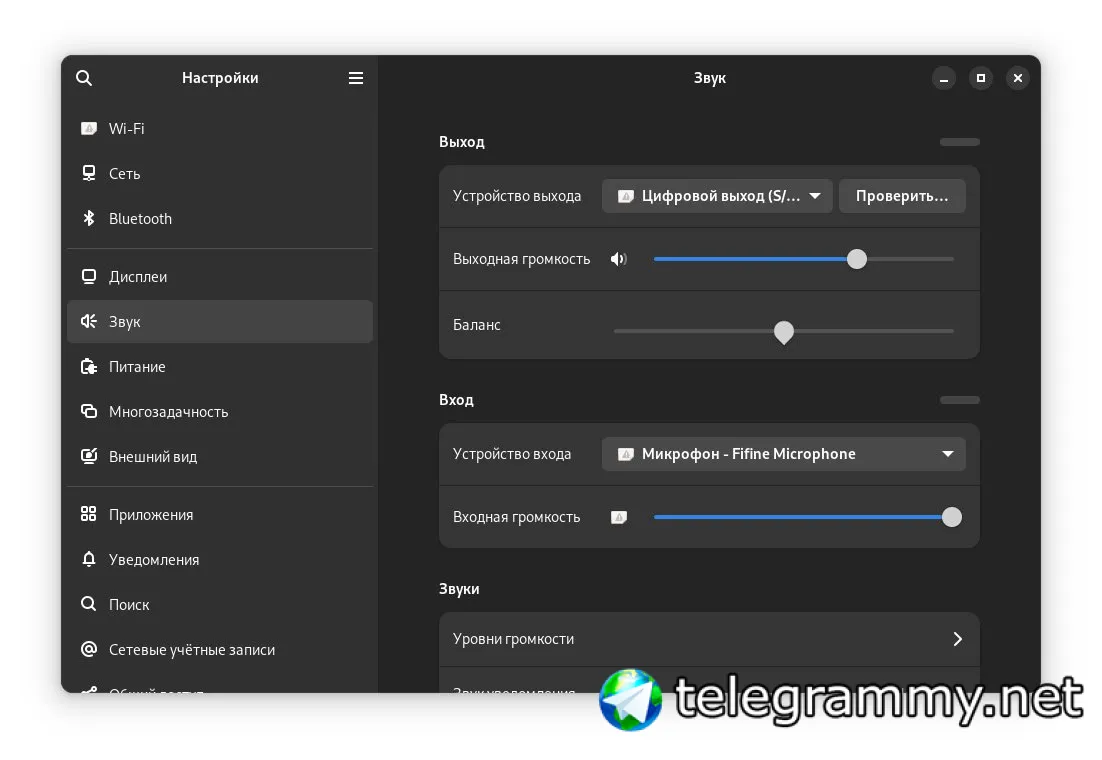
Task: Open Уведомления settings
Action: (220, 559)
